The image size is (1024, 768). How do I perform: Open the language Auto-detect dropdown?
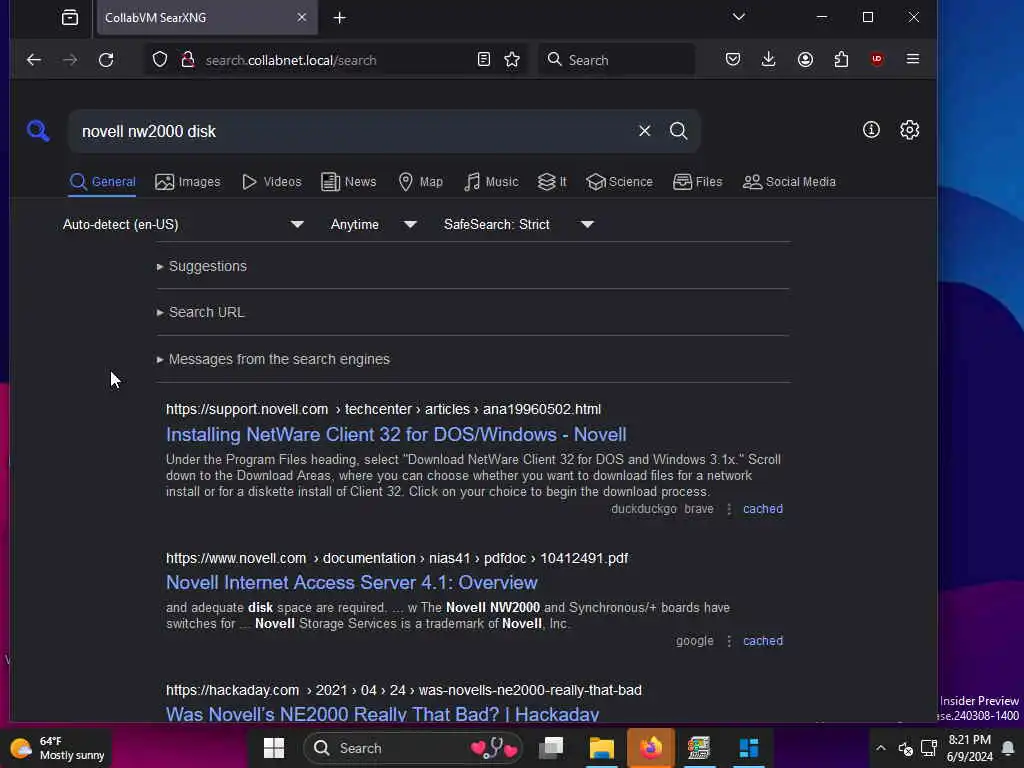183,224
